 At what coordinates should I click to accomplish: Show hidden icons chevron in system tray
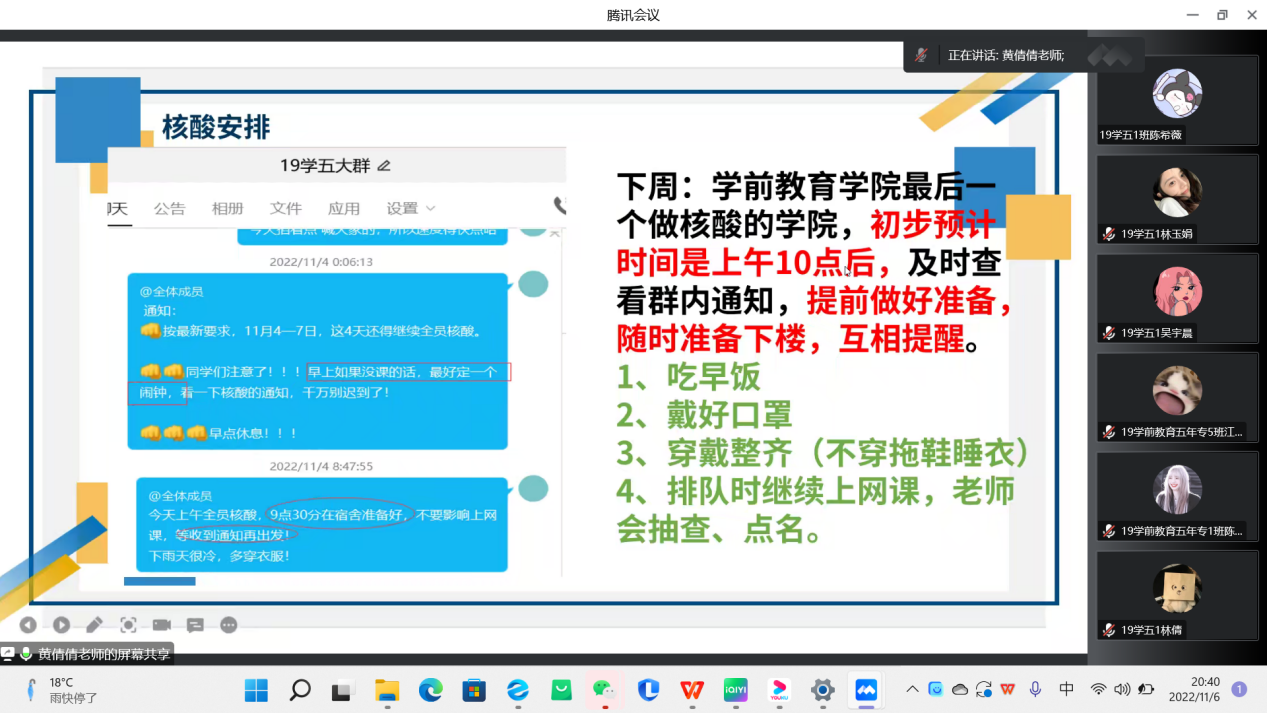[912, 689]
